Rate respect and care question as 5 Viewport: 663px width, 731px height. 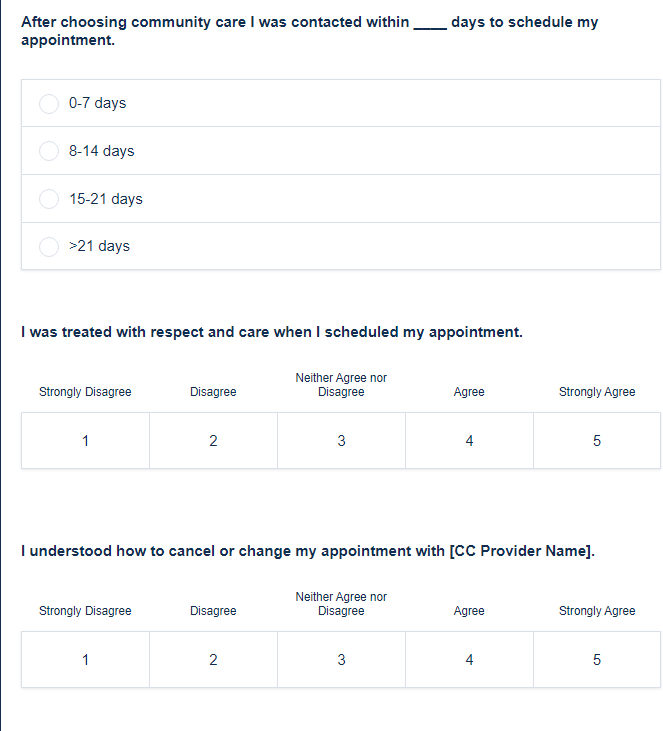tap(597, 441)
